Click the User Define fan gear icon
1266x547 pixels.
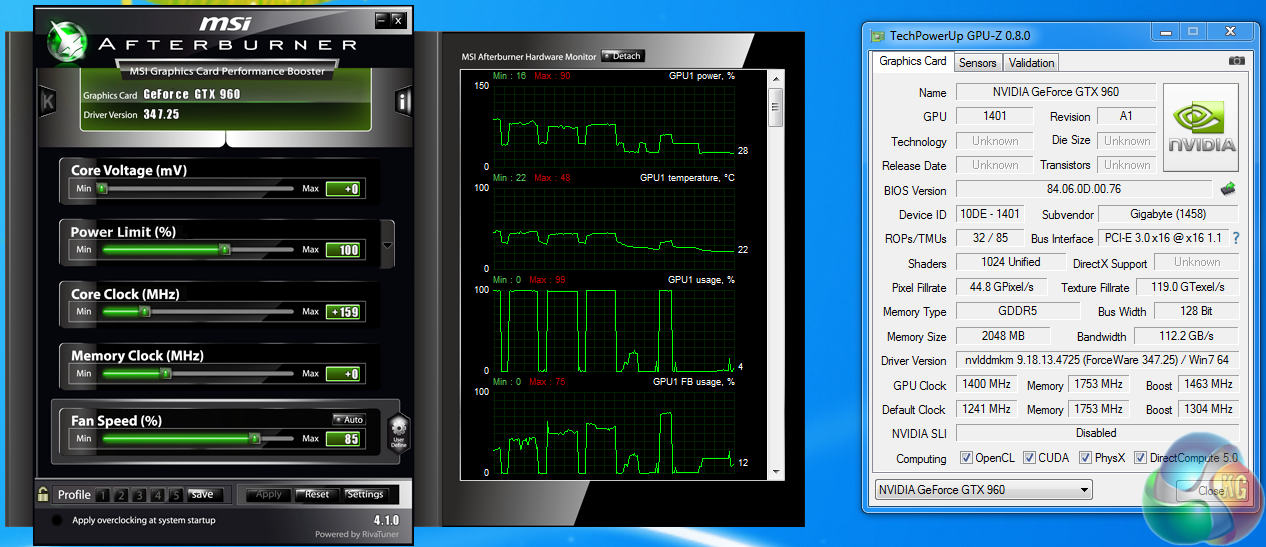398,432
